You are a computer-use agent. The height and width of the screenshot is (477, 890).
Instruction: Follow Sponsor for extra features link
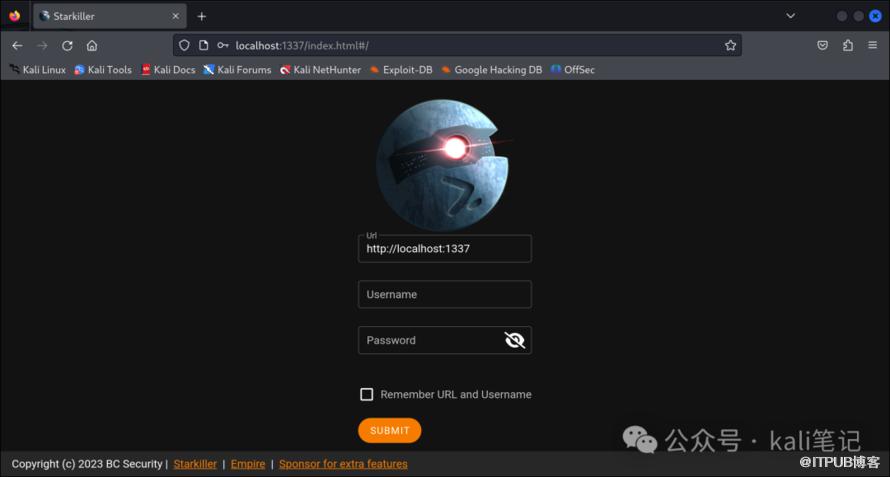(343, 464)
